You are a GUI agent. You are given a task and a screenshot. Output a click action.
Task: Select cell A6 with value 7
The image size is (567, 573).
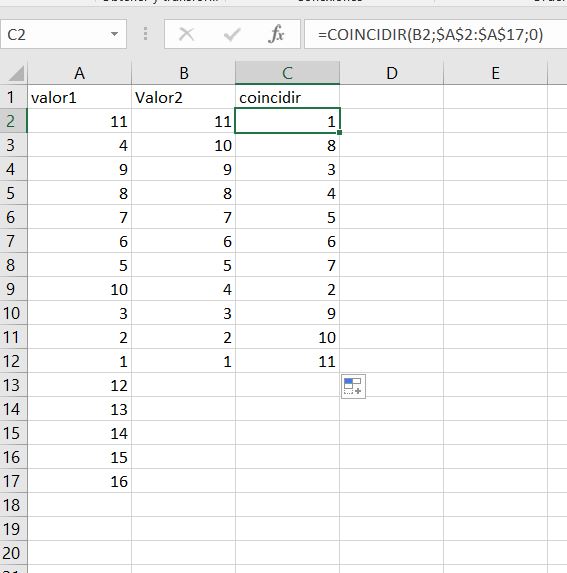click(80, 217)
